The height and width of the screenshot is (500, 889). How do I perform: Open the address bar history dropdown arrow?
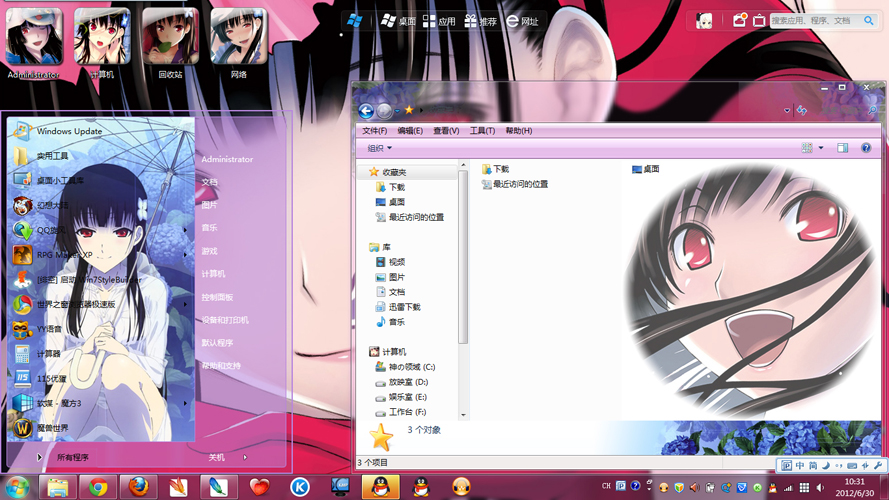[787, 111]
